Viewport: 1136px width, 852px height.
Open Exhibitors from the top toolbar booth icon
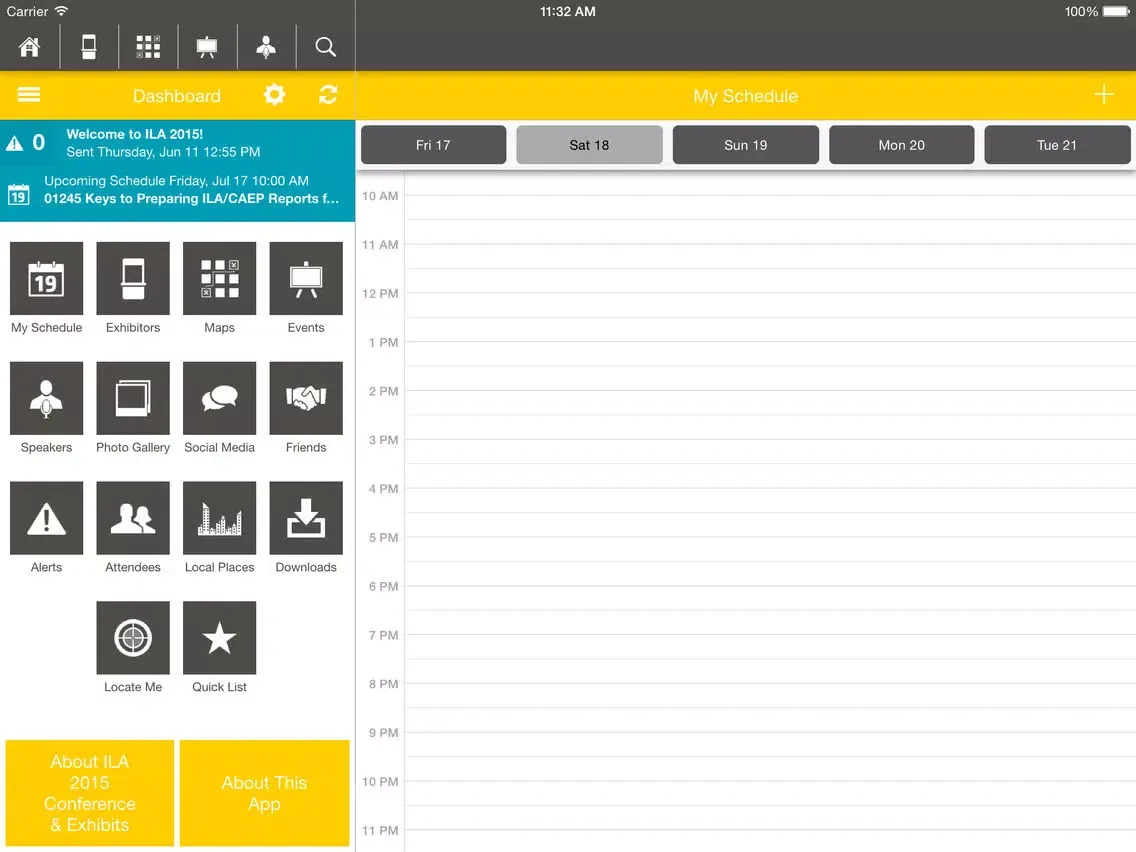(x=88, y=47)
